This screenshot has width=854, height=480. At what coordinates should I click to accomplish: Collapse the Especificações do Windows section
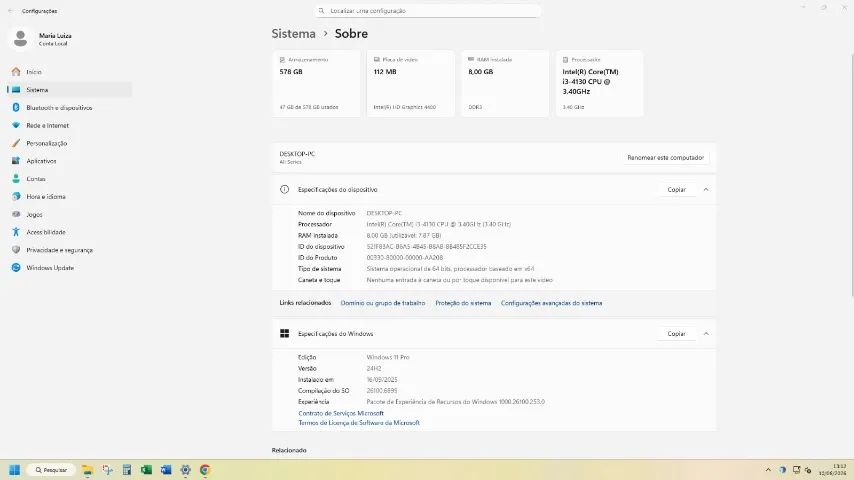click(706, 333)
